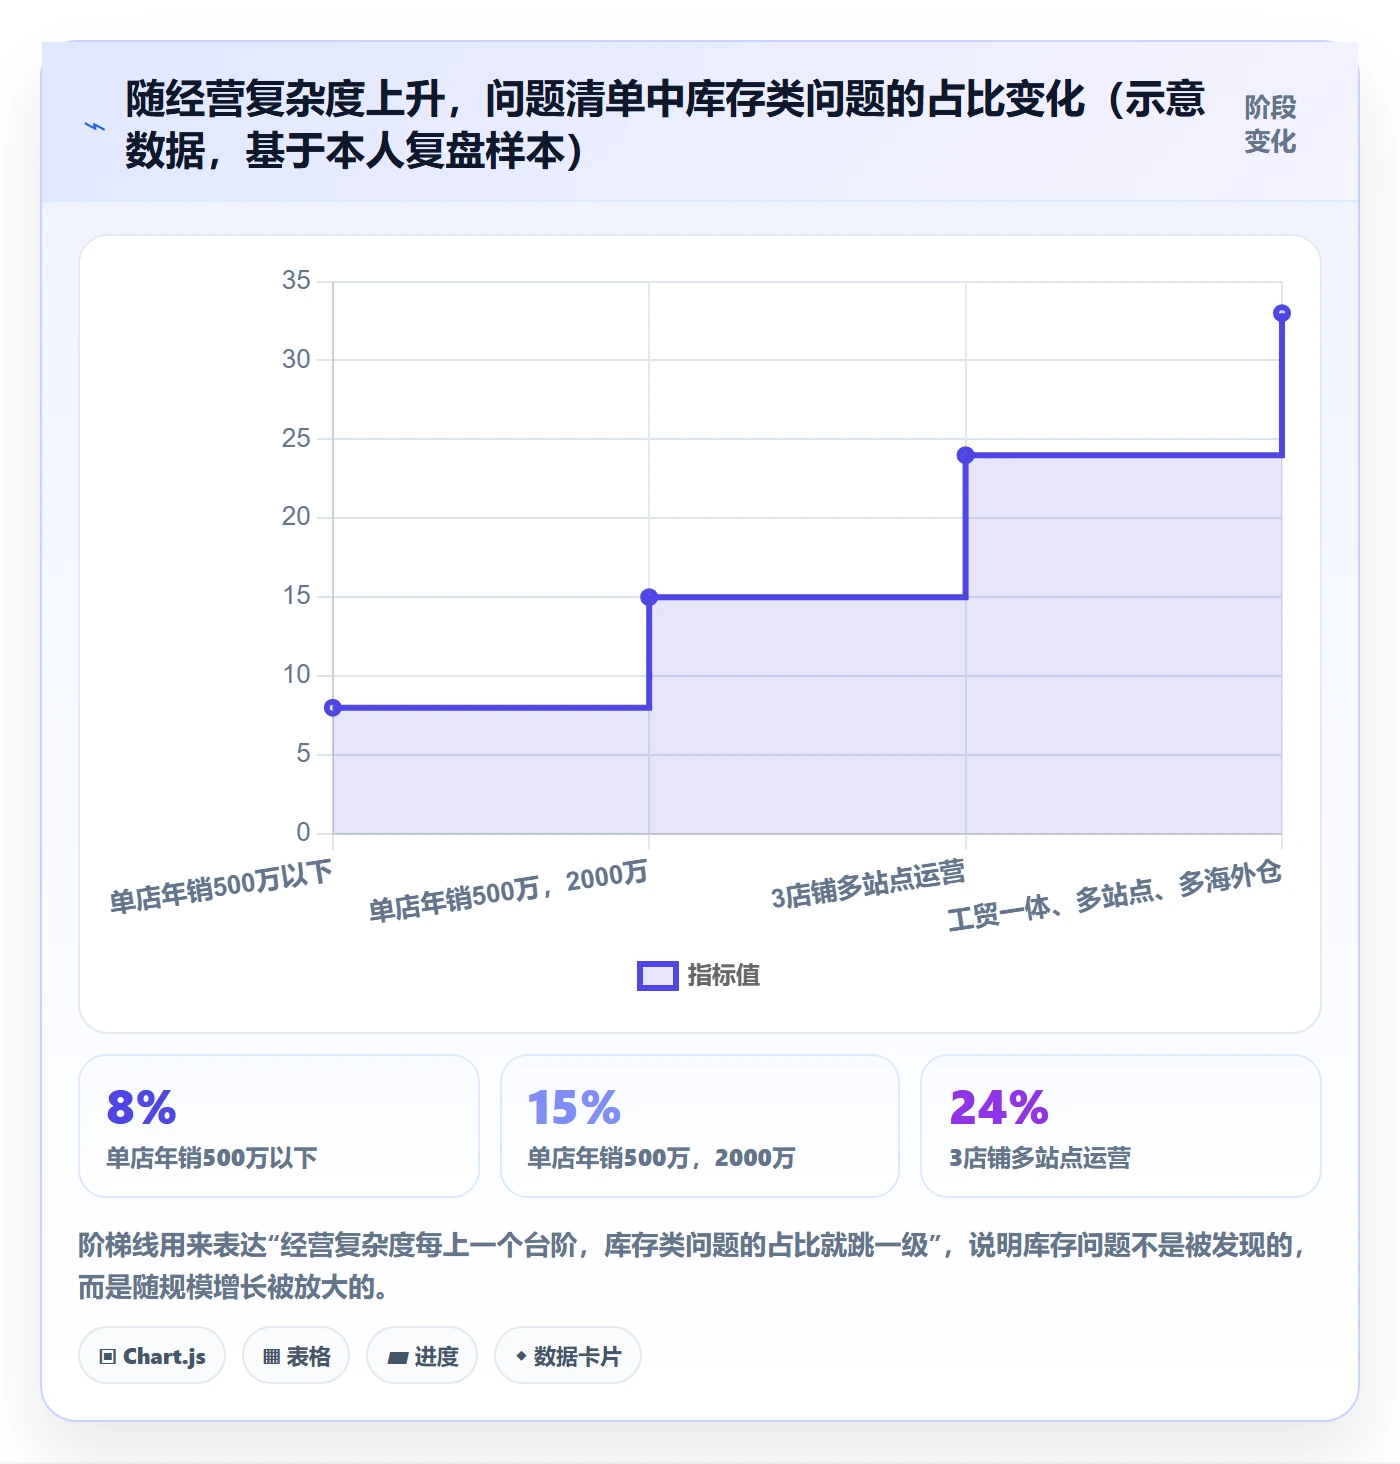Image resolution: width=1400 pixels, height=1464 pixels.
Task: Click the bar icon in the 进度 chip
Action: (x=398, y=1358)
